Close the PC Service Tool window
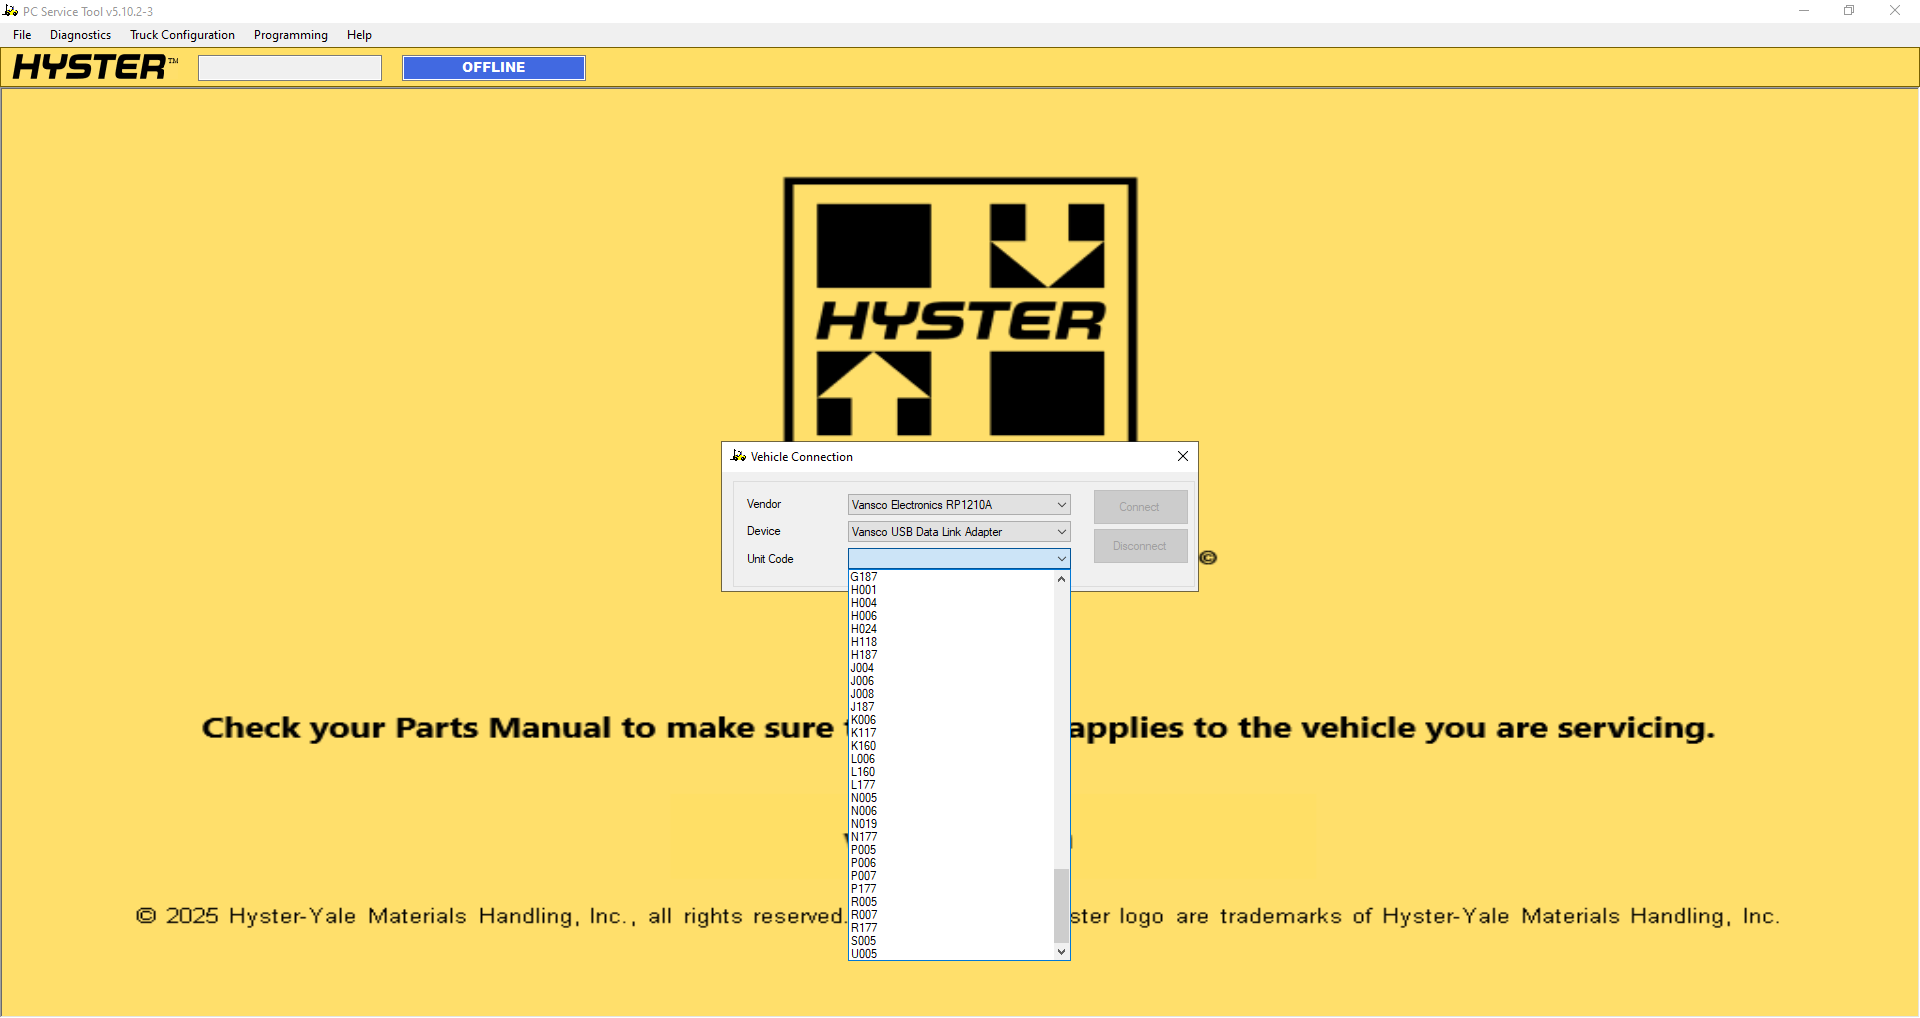 pyautogui.click(x=1895, y=11)
